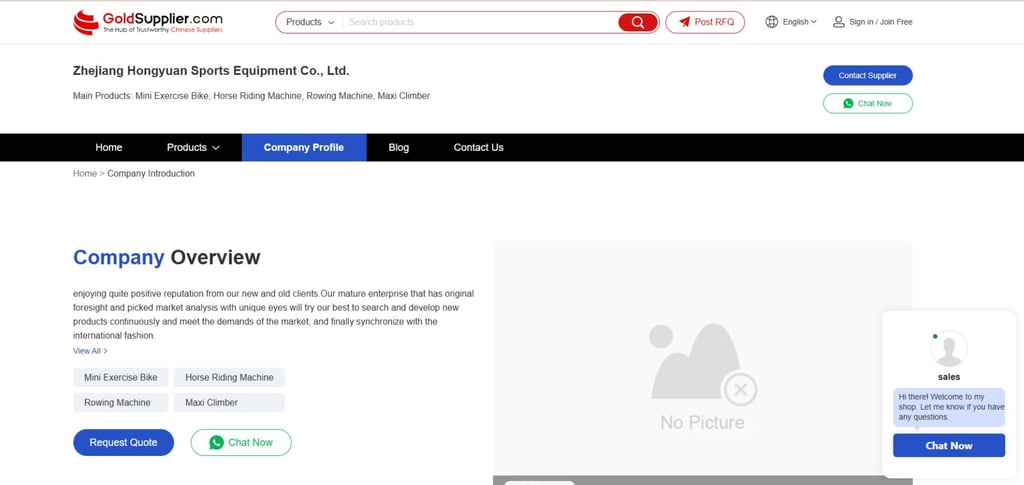
Task: Click the No Picture placeholder image
Action: [702, 375]
